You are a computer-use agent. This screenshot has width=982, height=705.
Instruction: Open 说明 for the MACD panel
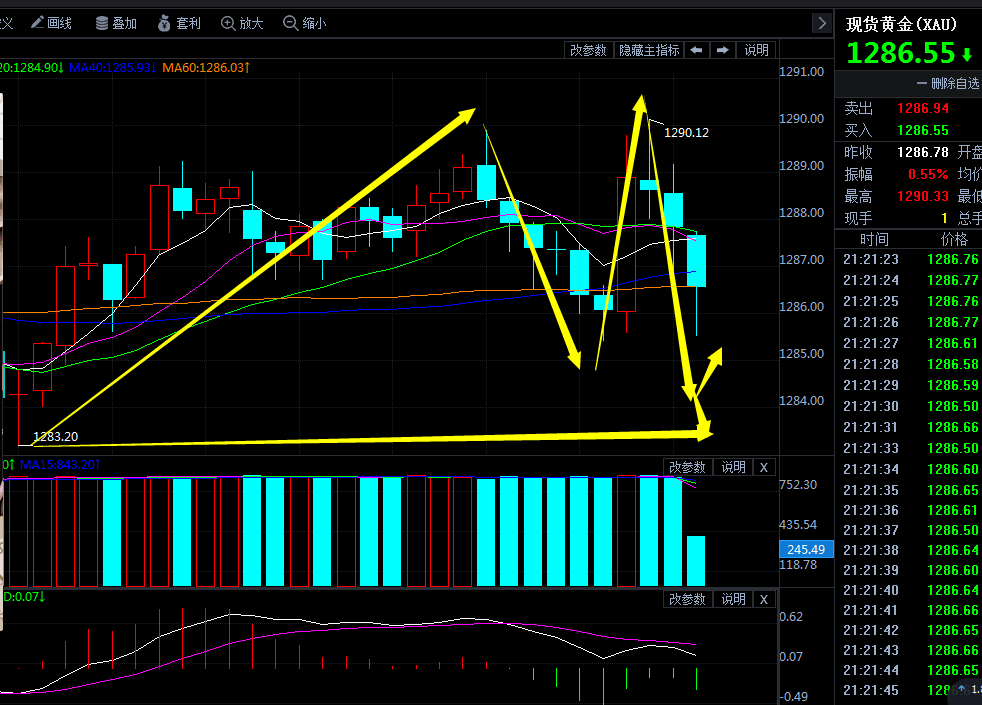click(733, 599)
